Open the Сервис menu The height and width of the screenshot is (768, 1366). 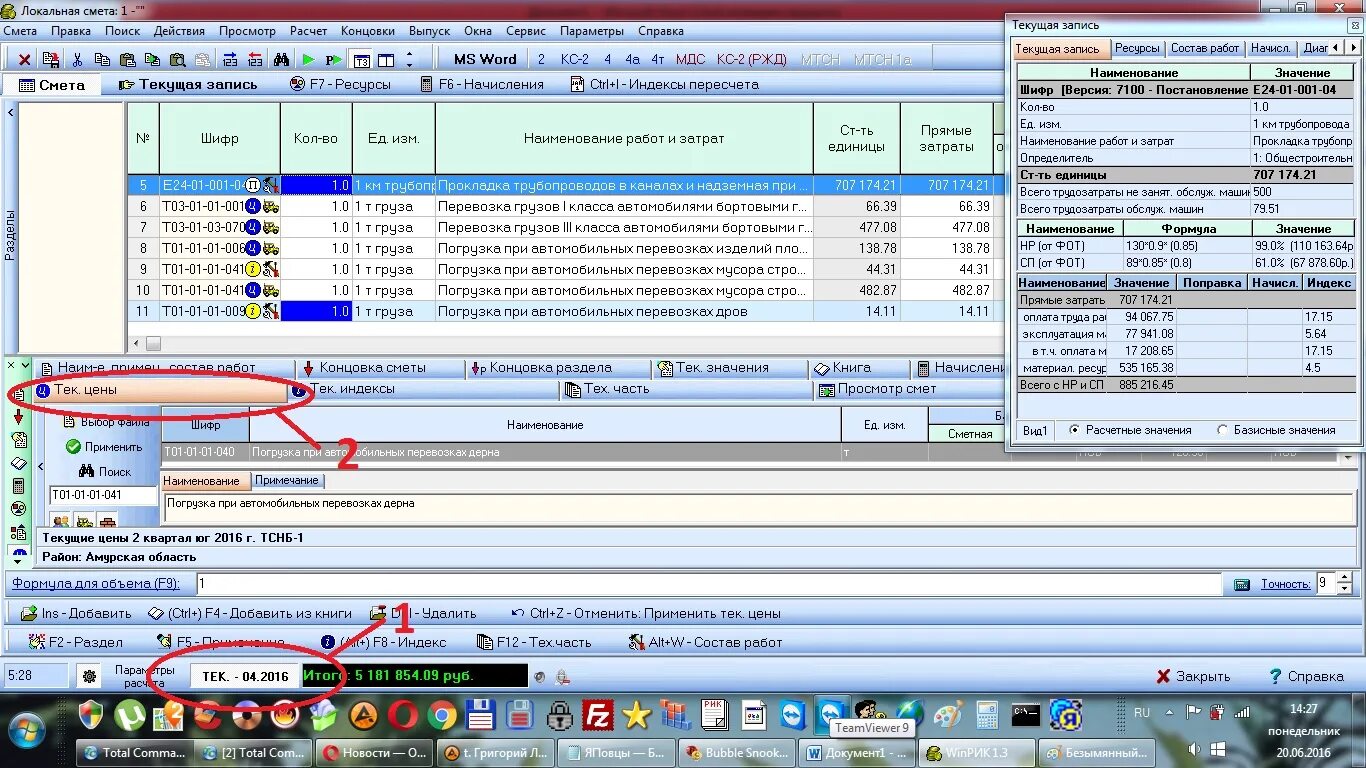coord(526,31)
